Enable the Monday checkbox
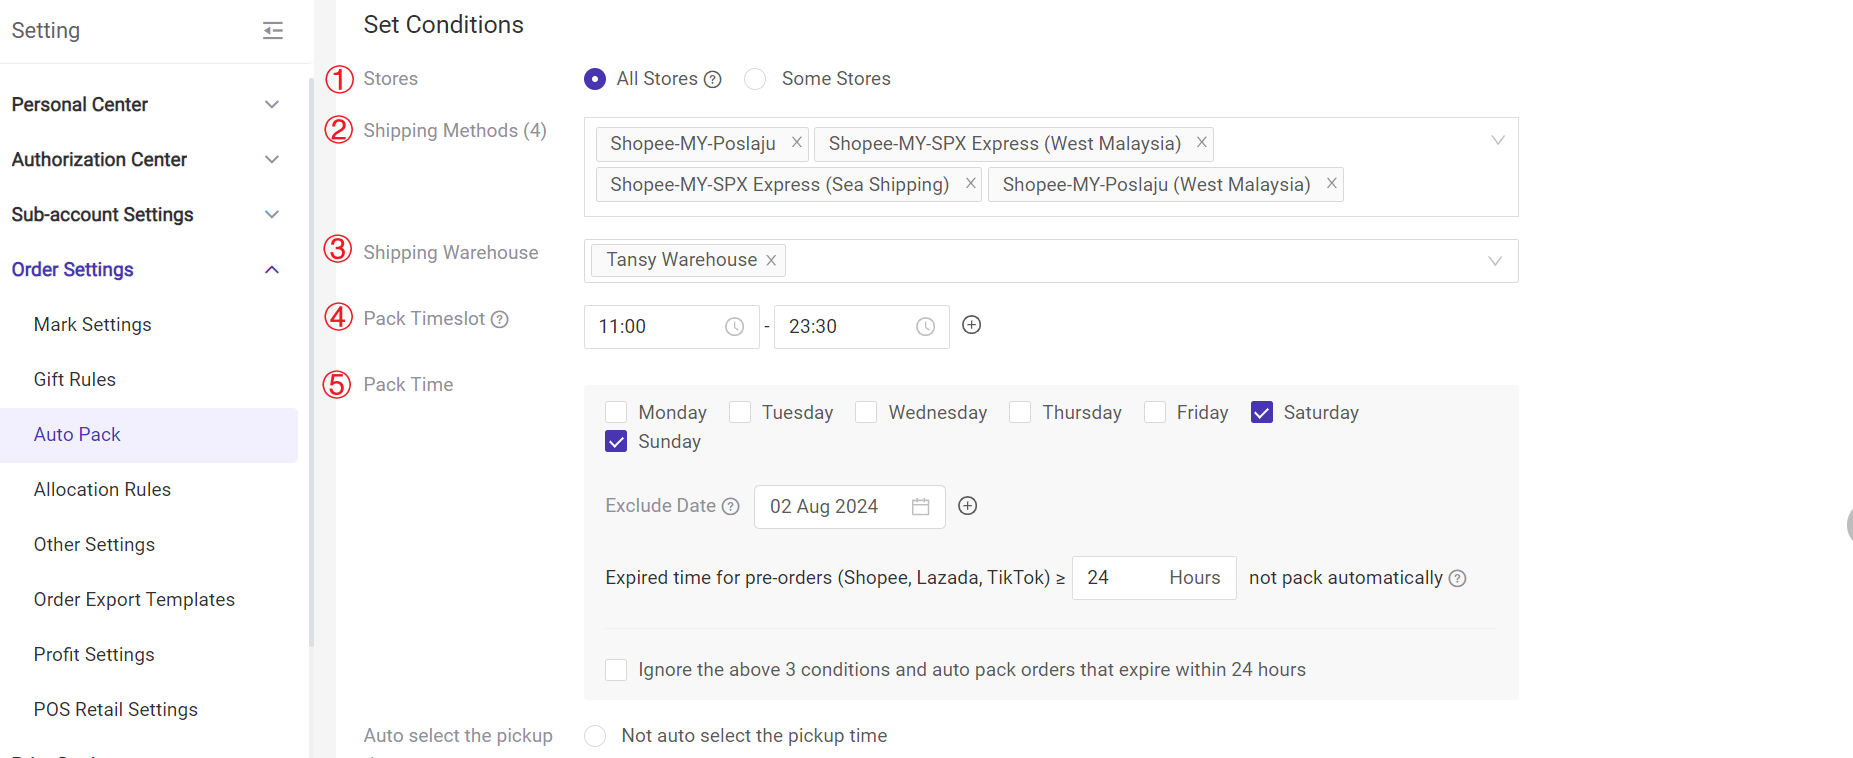This screenshot has width=1853, height=758. click(x=616, y=413)
